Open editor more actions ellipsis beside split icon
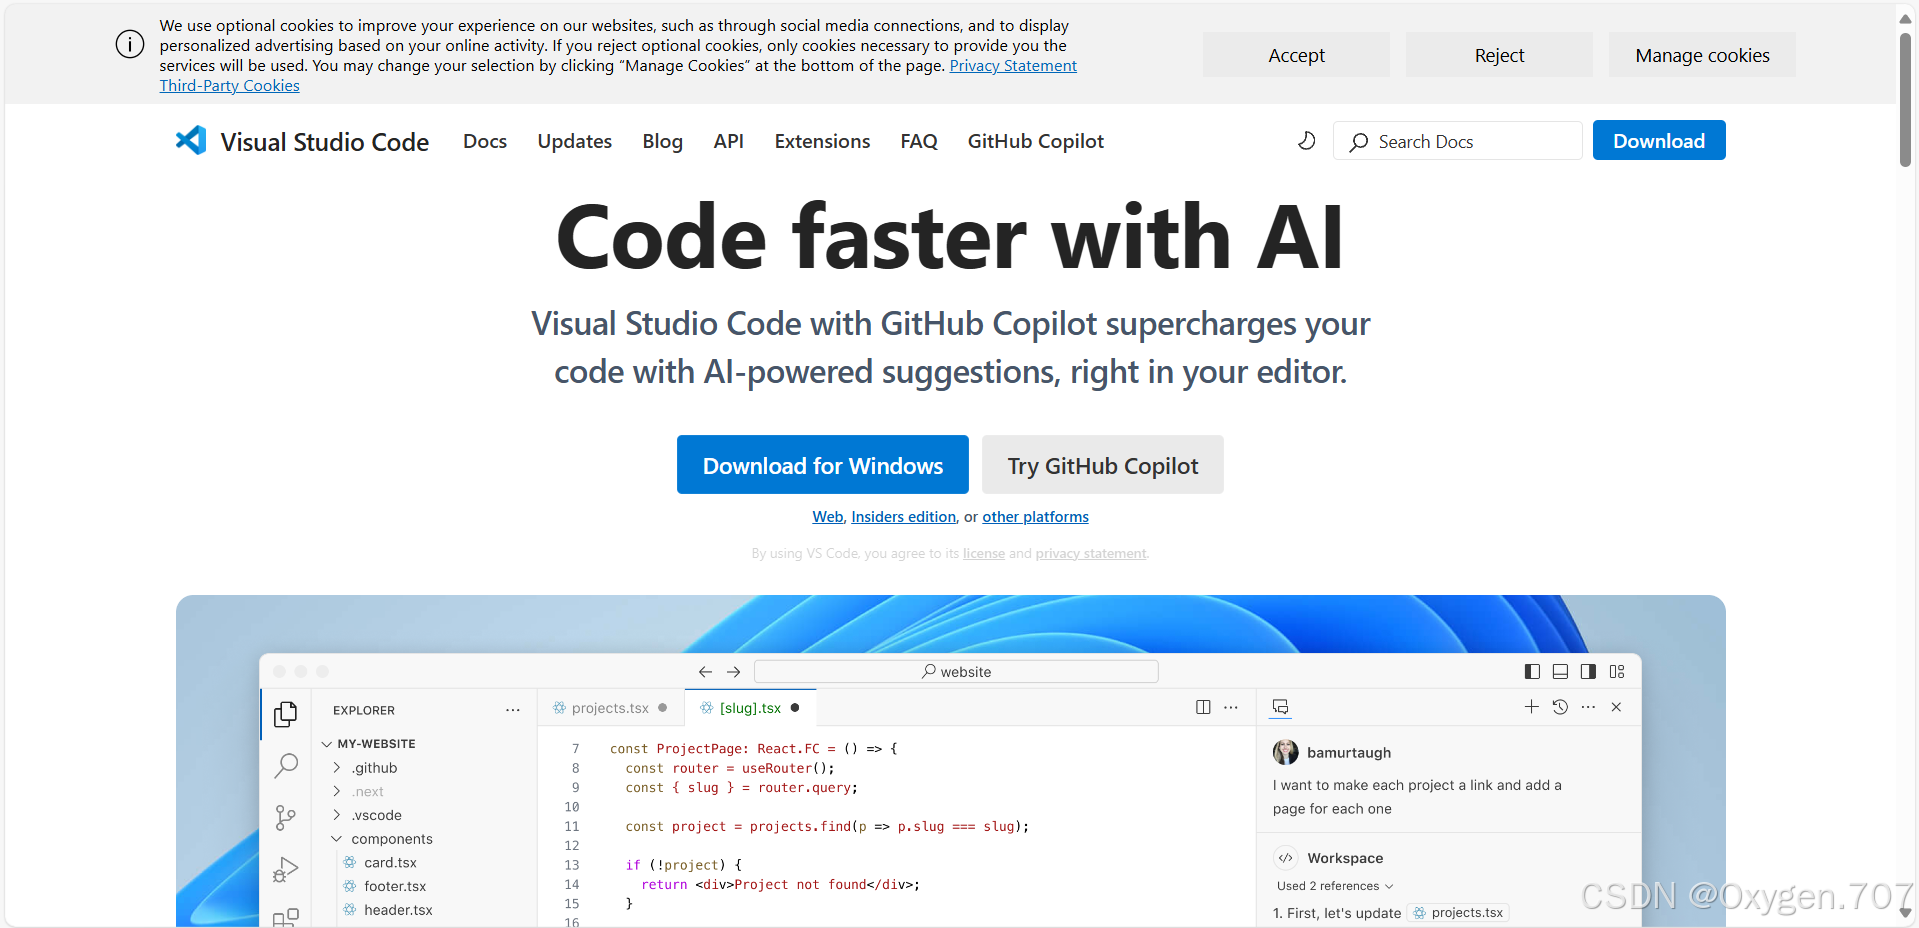 1231,707
